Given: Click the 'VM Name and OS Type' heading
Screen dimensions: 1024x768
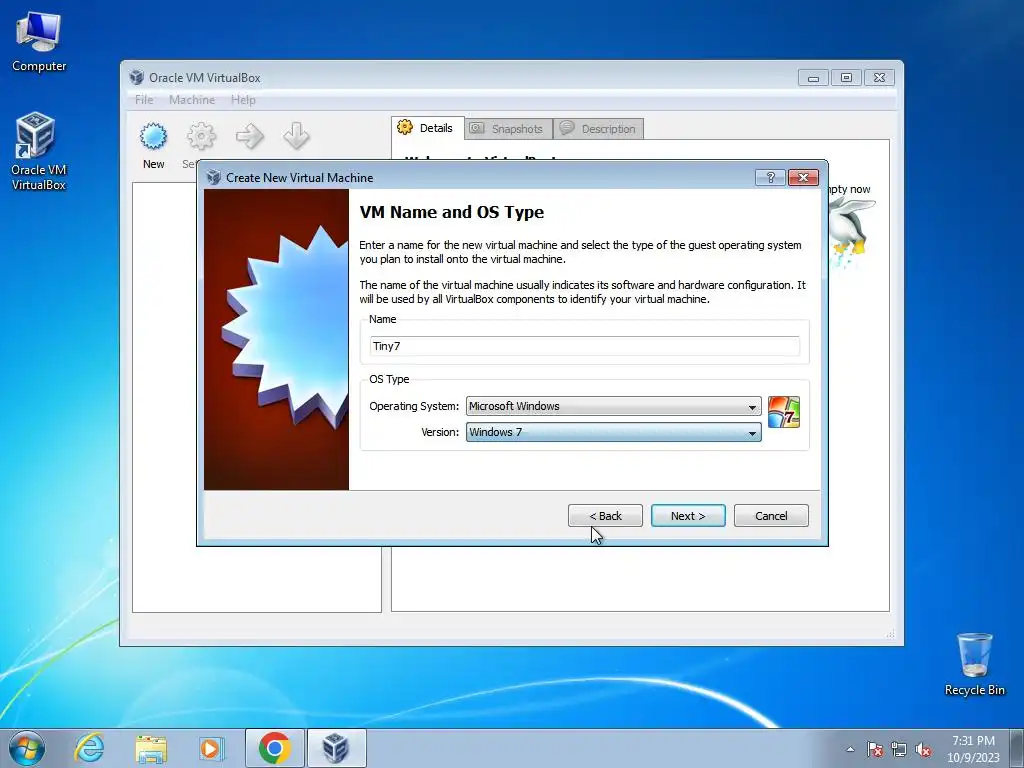Looking at the screenshot, I should (452, 212).
